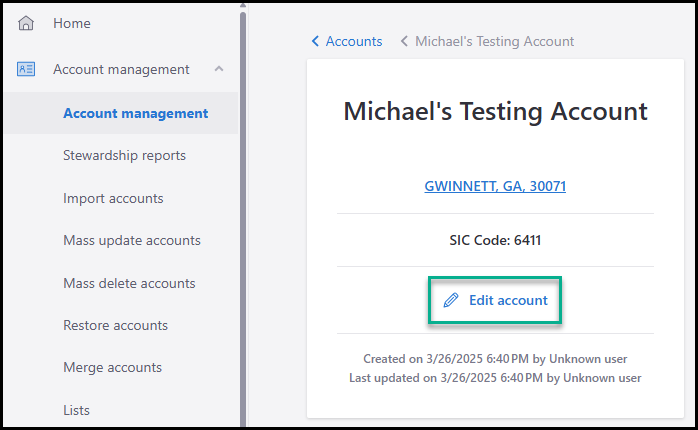Select the bold Account management submenu item
This screenshot has width=698, height=430.
135,114
